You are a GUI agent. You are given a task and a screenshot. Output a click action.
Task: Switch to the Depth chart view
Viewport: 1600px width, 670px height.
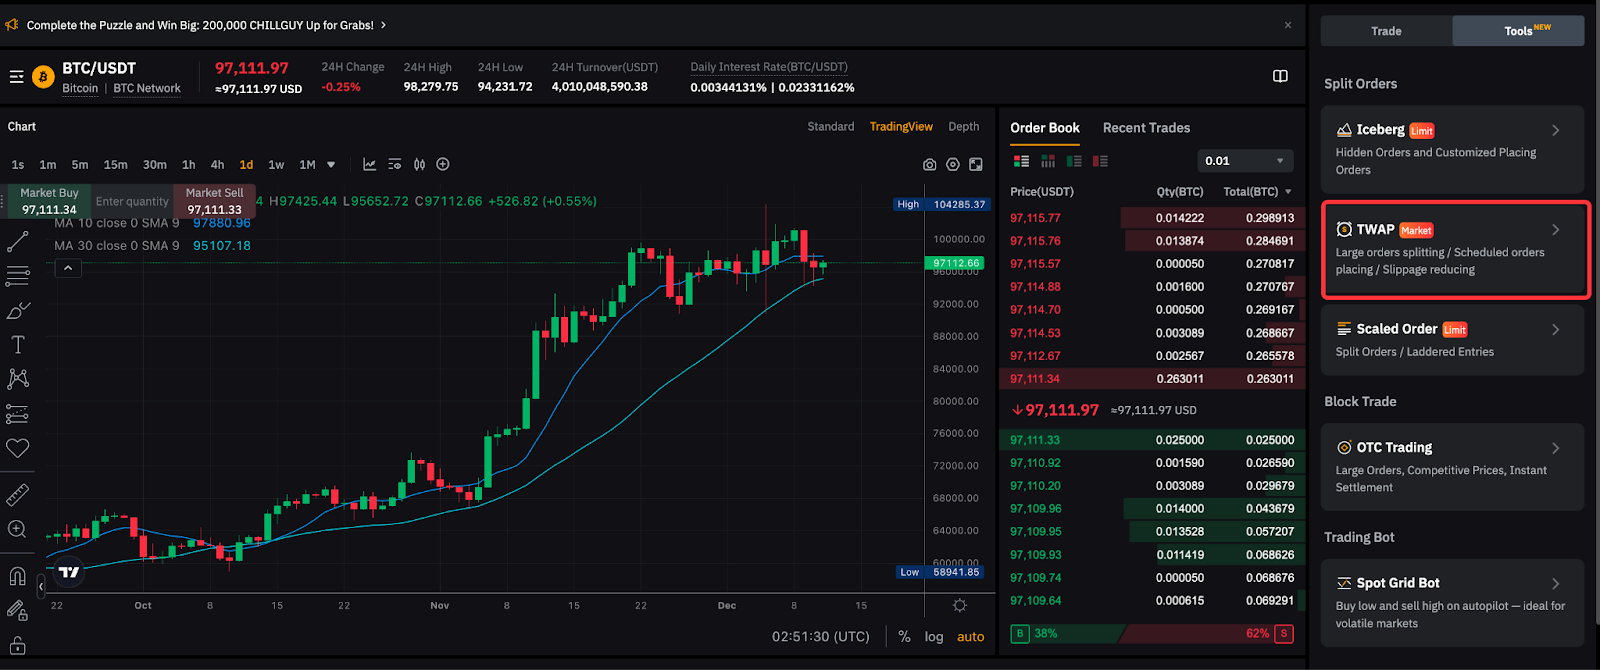pyautogui.click(x=963, y=127)
